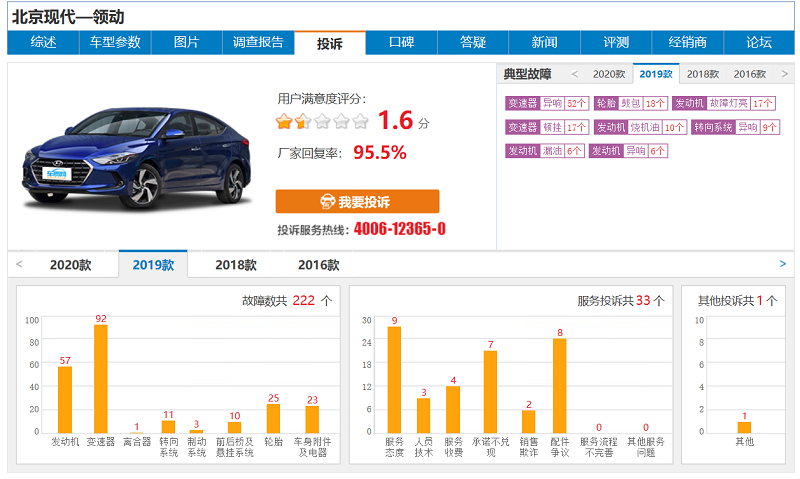Click left arrow of chart year tabs
This screenshot has width=800, height=479.
coord(19,264)
